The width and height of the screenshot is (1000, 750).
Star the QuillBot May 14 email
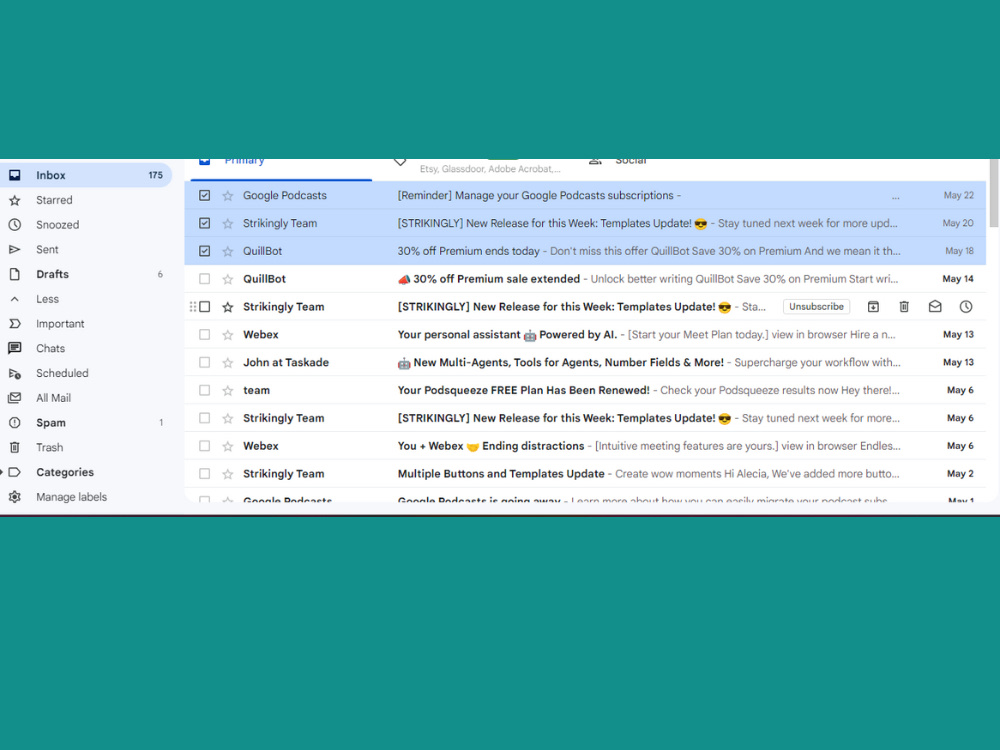tap(228, 279)
